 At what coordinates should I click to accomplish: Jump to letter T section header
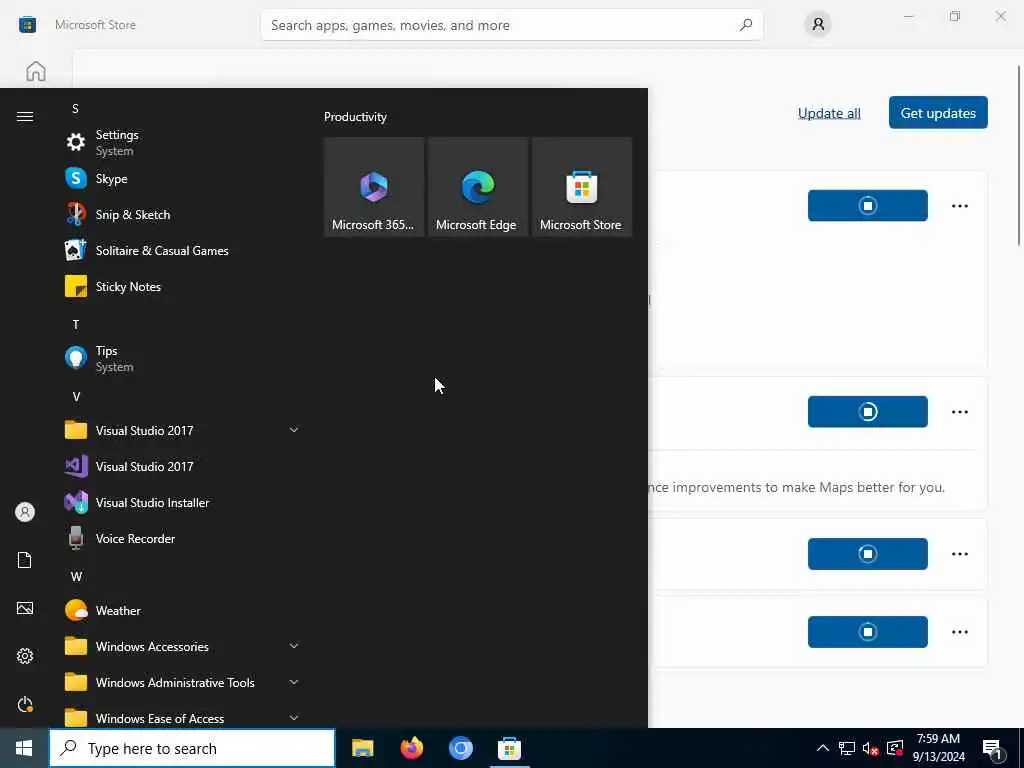pos(76,325)
